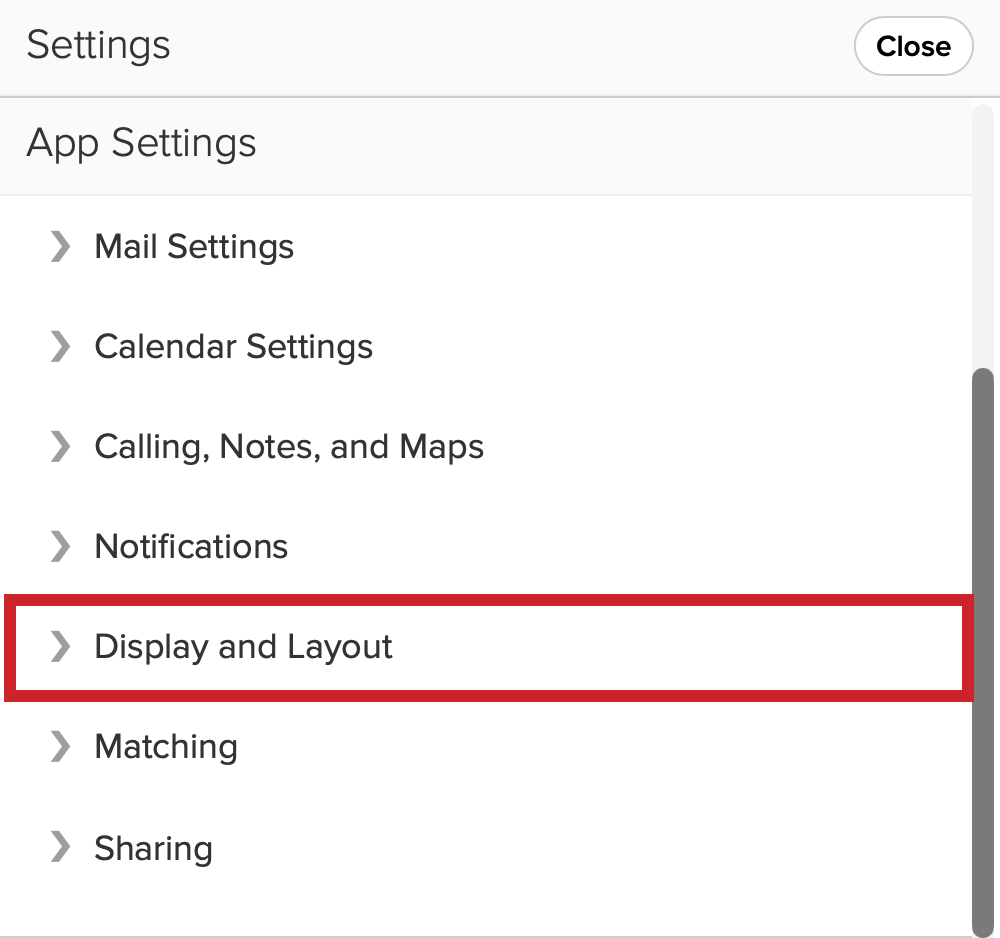Expand the Sharing chevron
Viewport: 1000px width, 938px height.
coord(58,848)
